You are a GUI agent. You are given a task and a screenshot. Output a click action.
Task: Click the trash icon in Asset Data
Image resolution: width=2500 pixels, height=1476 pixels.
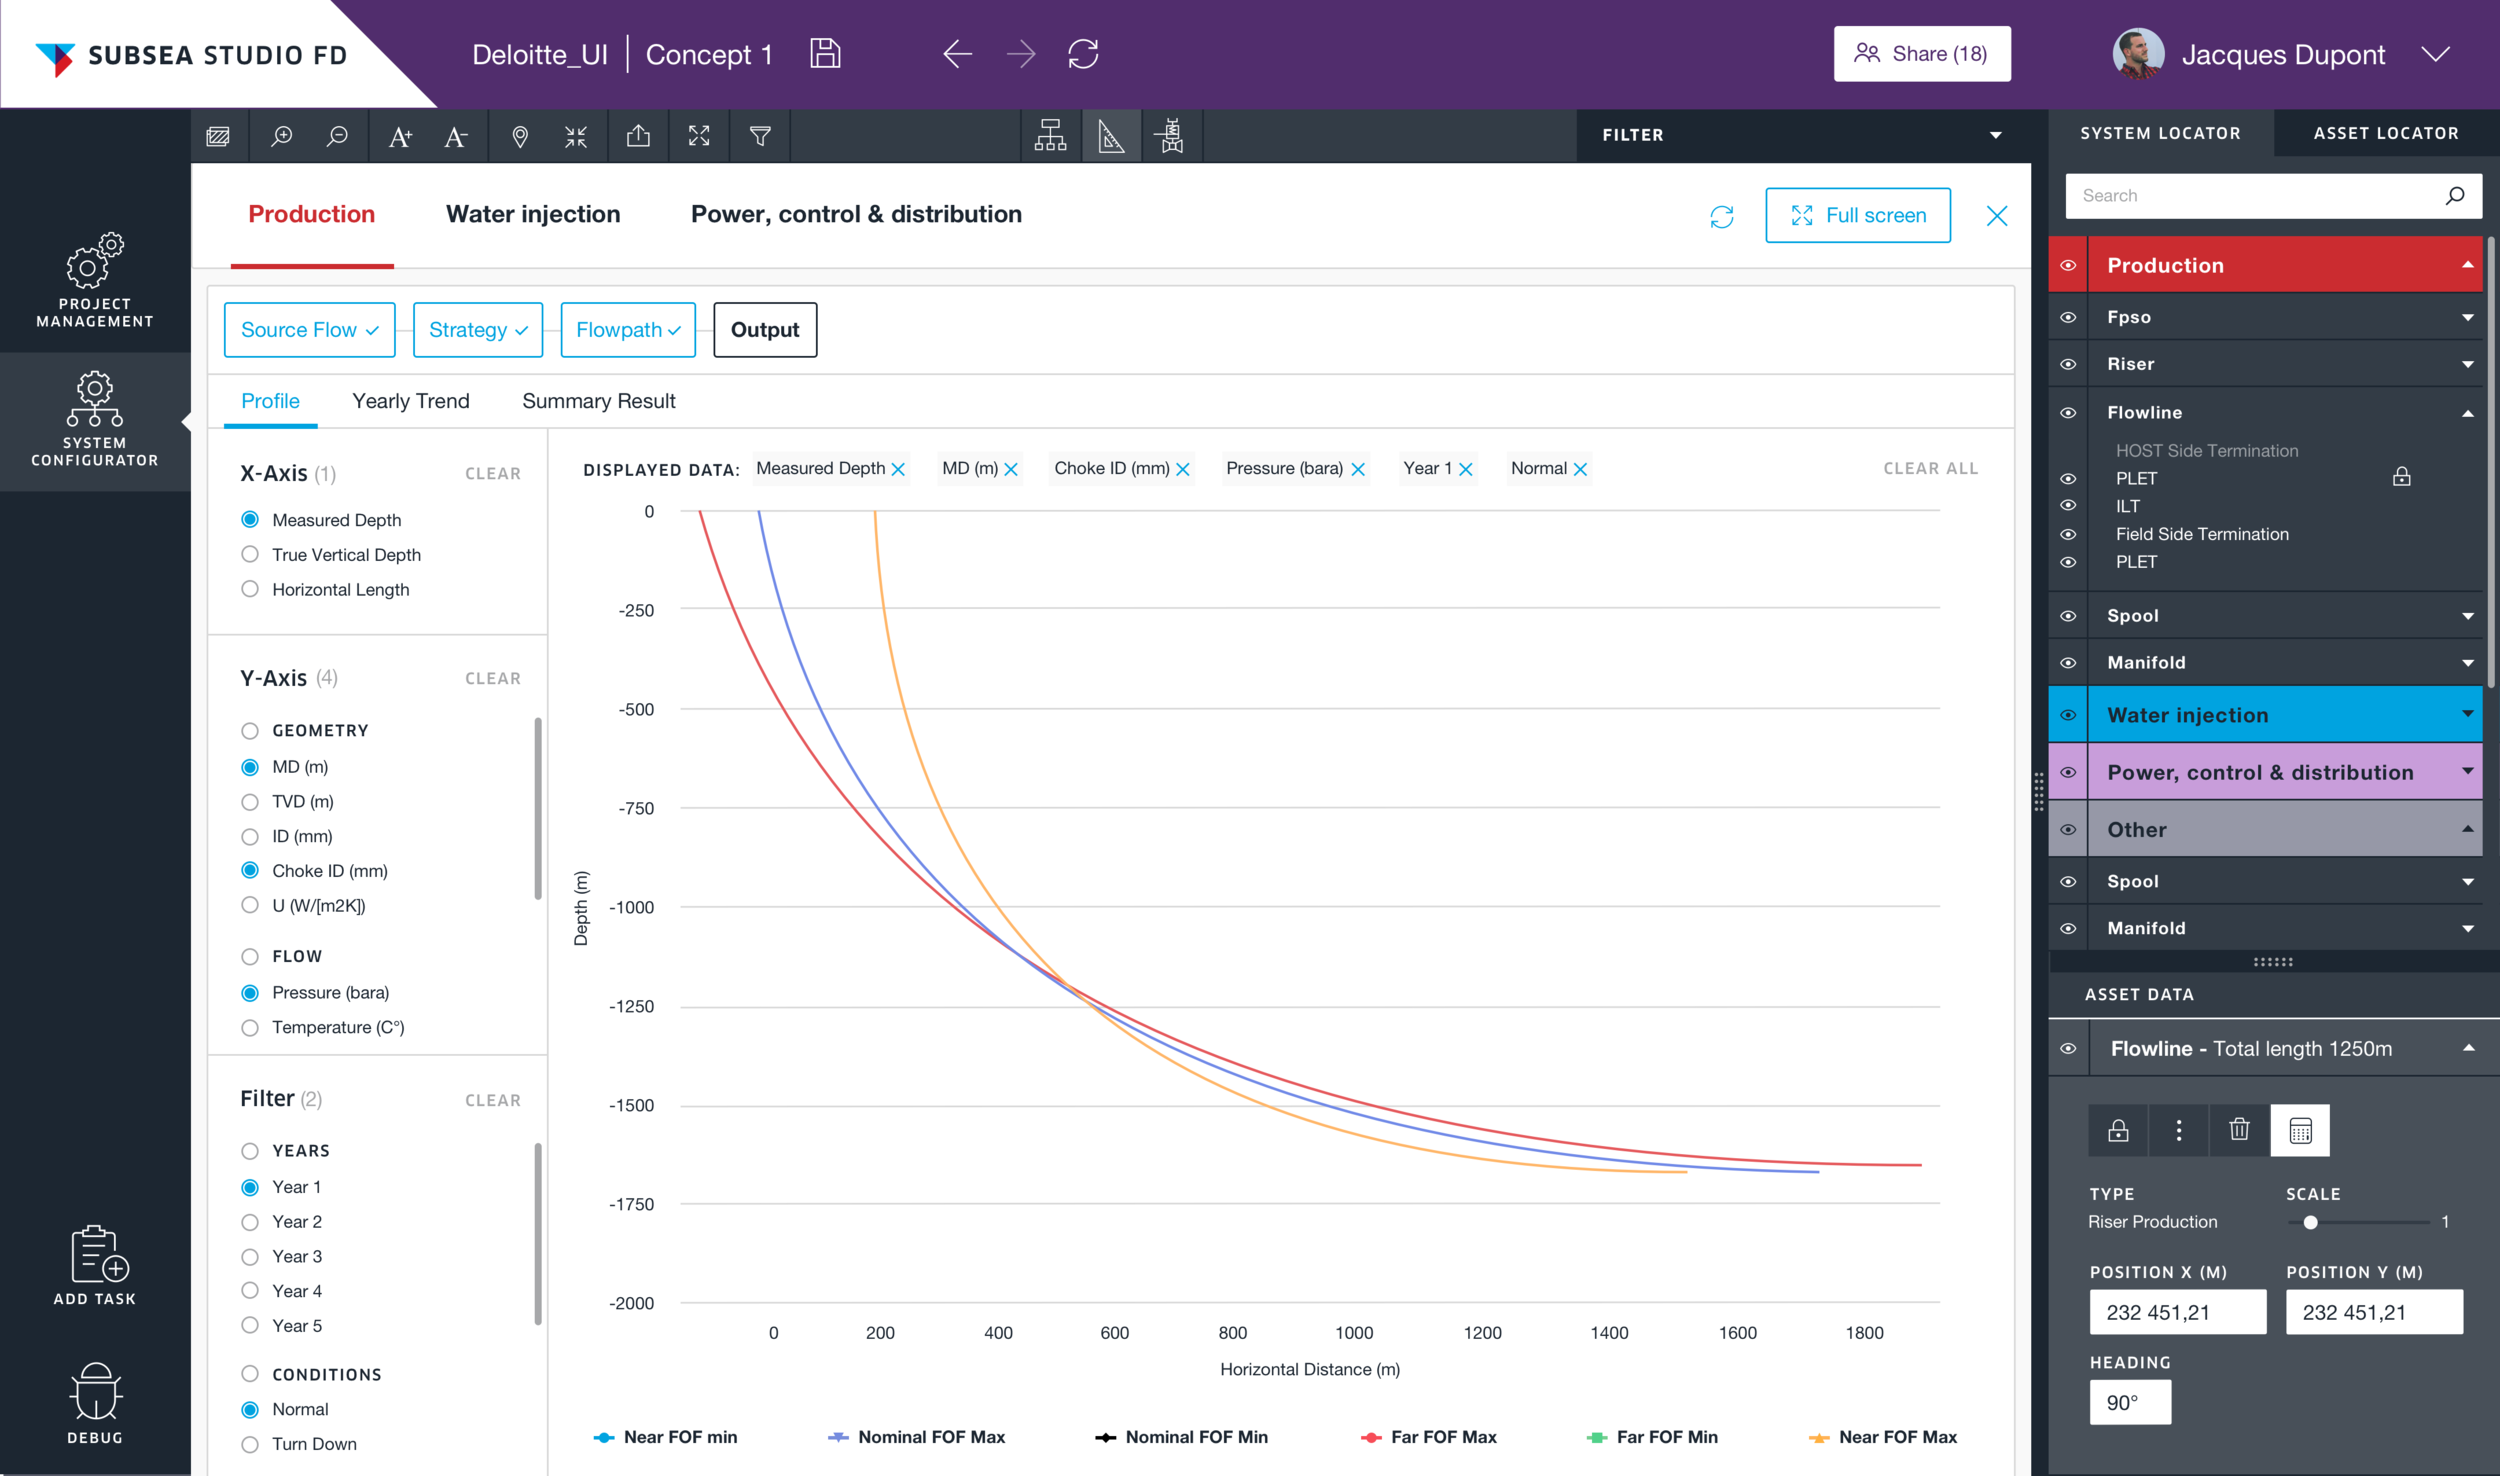point(2239,1130)
